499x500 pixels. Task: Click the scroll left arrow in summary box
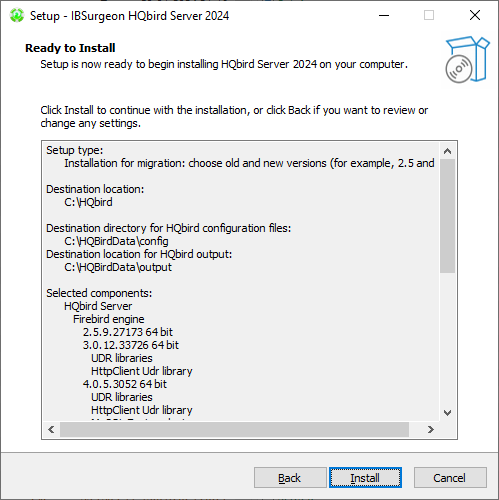click(x=51, y=429)
